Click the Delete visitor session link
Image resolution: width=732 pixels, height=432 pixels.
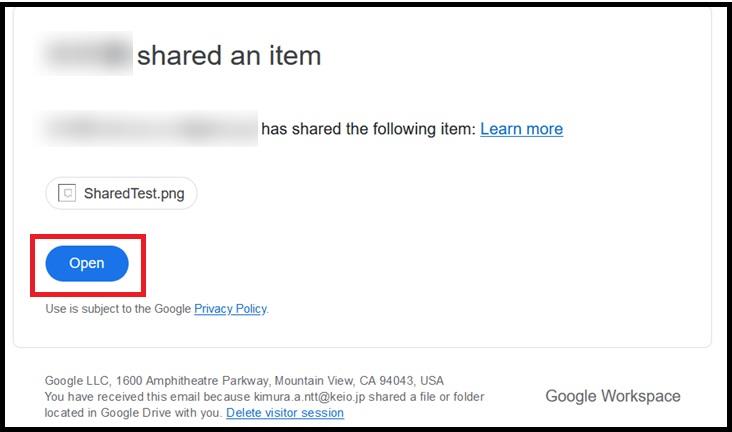coord(285,413)
